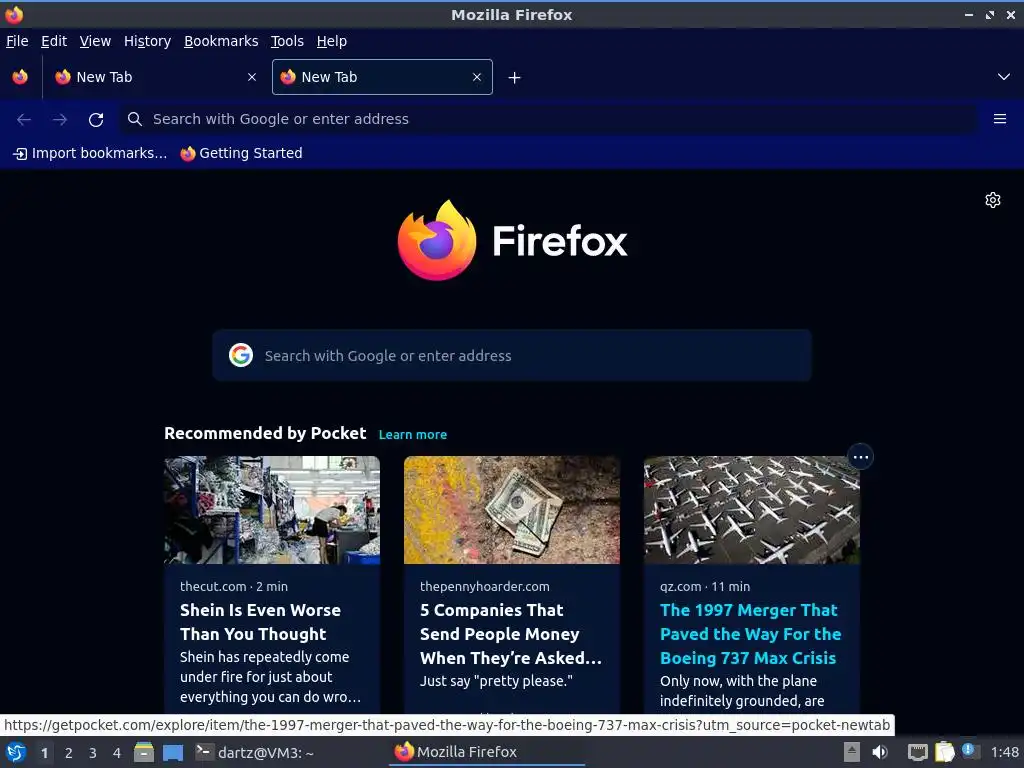Click the Google logo in search box
This screenshot has width=1024, height=768.
pos(241,355)
